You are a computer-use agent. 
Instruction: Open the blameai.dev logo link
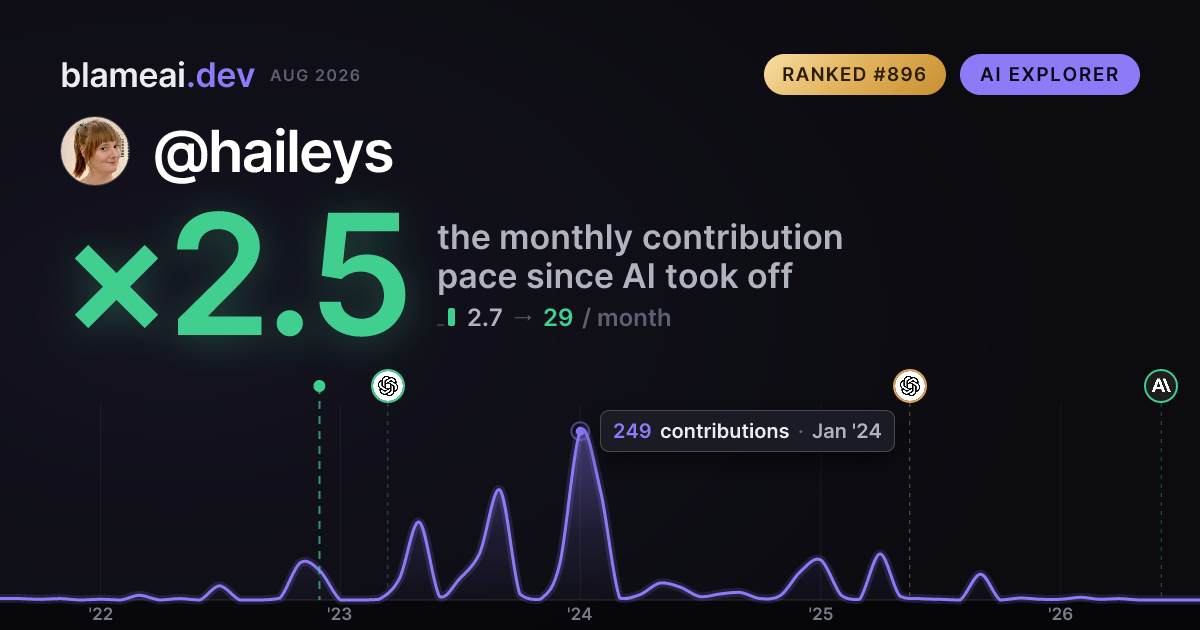158,75
